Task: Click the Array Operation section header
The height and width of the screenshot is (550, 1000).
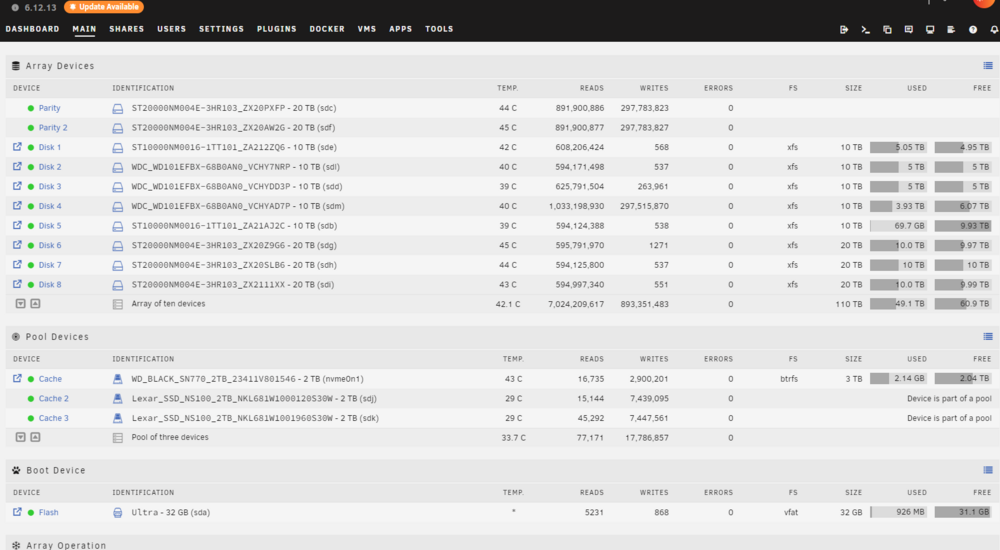Action: tap(66, 546)
